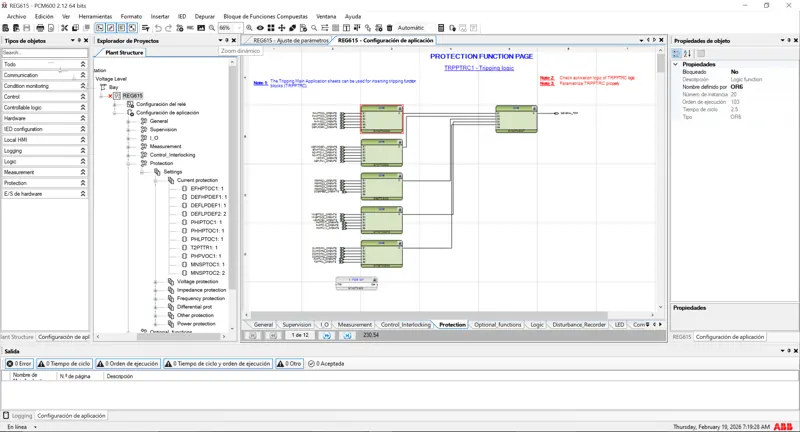This screenshot has width=800, height=432.
Task: Collapse the Hardware group chevron
Action: tap(83, 118)
